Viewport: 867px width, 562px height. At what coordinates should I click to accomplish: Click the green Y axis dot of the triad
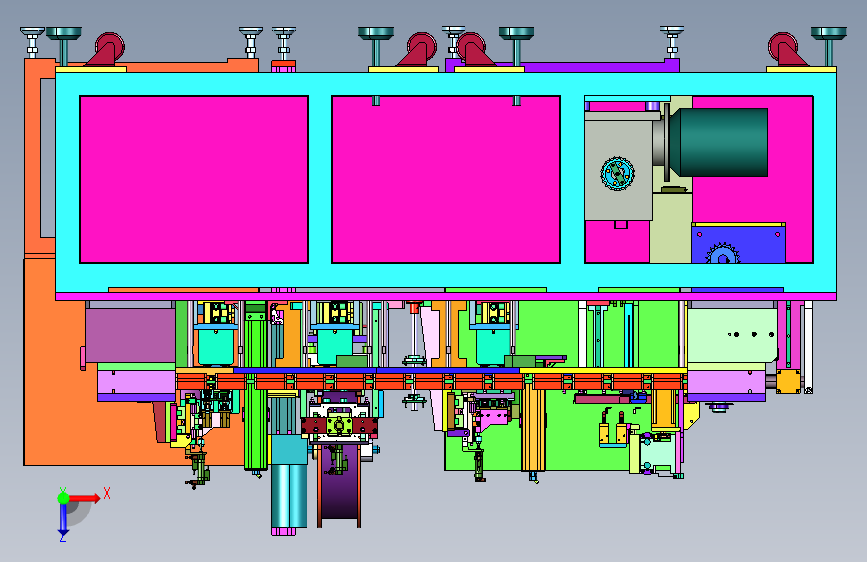pos(63,498)
